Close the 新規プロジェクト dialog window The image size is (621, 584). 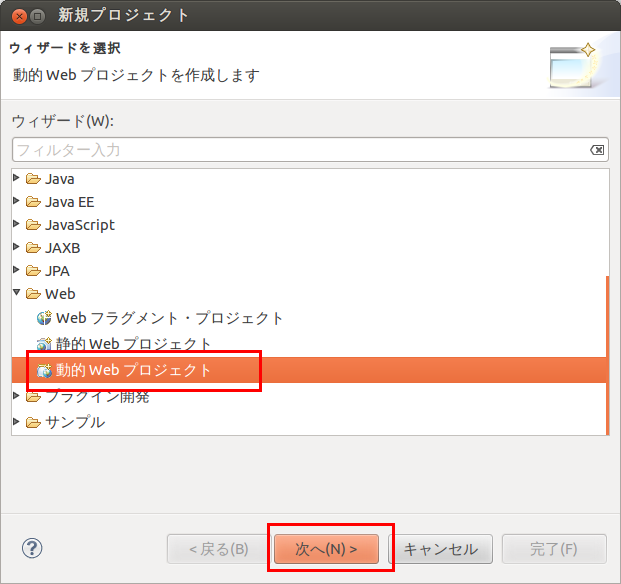pyautogui.click(x=19, y=16)
